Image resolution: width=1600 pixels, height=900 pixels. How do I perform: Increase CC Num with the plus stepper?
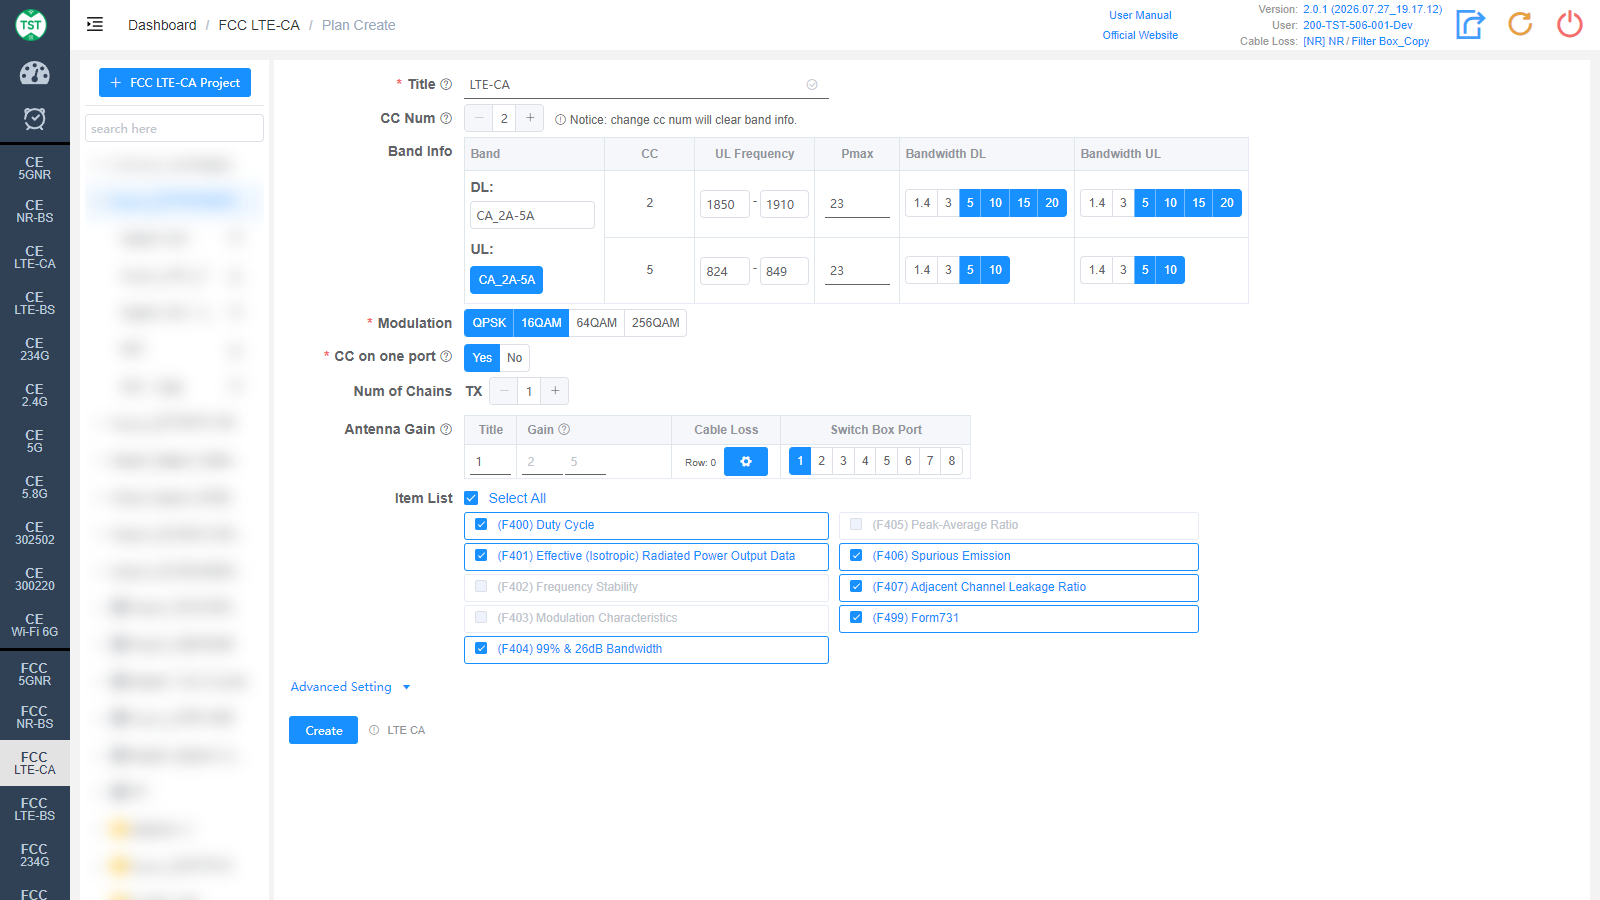(x=530, y=118)
